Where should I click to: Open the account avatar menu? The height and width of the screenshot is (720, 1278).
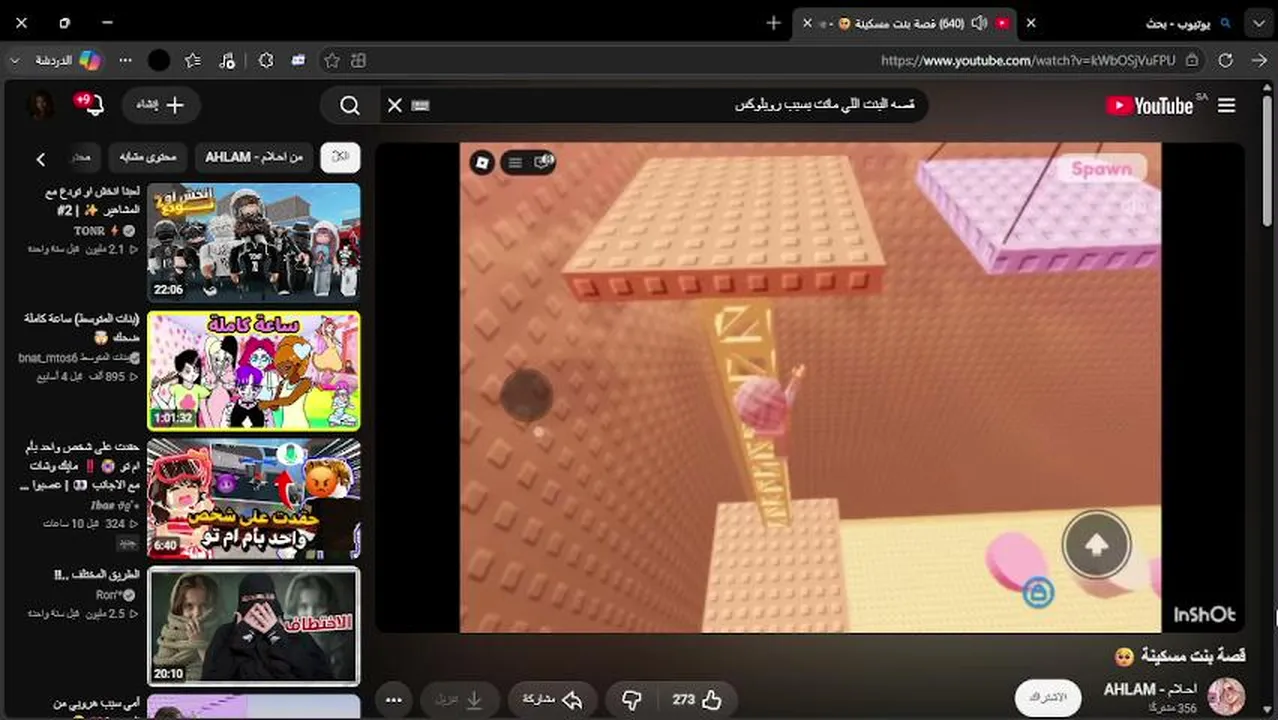click(x=41, y=105)
